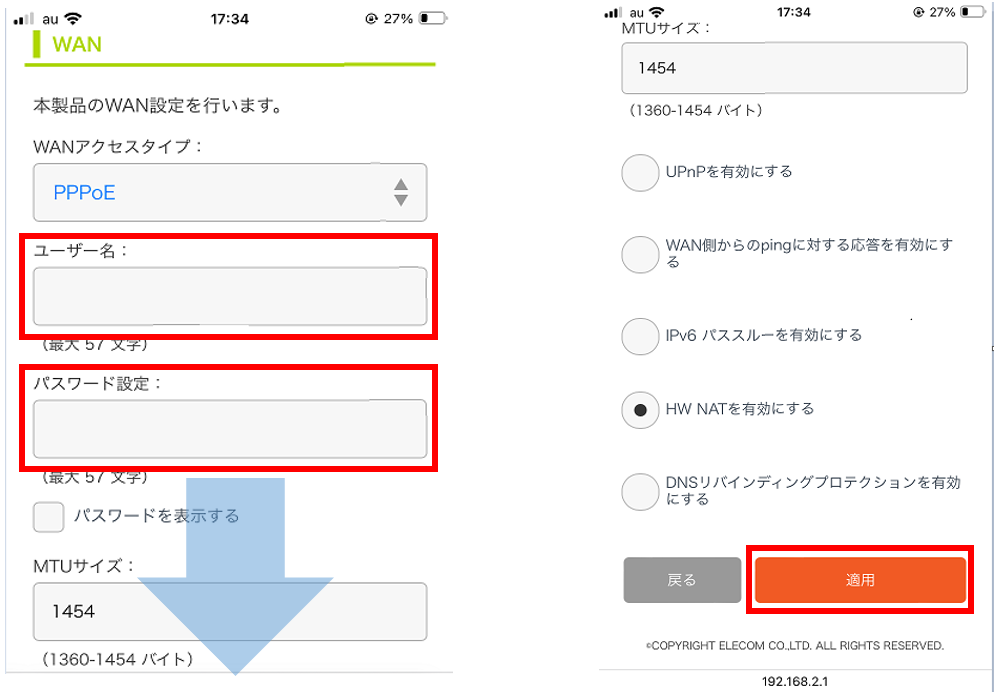Image resolution: width=995 pixels, height=698 pixels.
Task: Focus the ユーザー名 input field
Action: [x=230, y=296]
